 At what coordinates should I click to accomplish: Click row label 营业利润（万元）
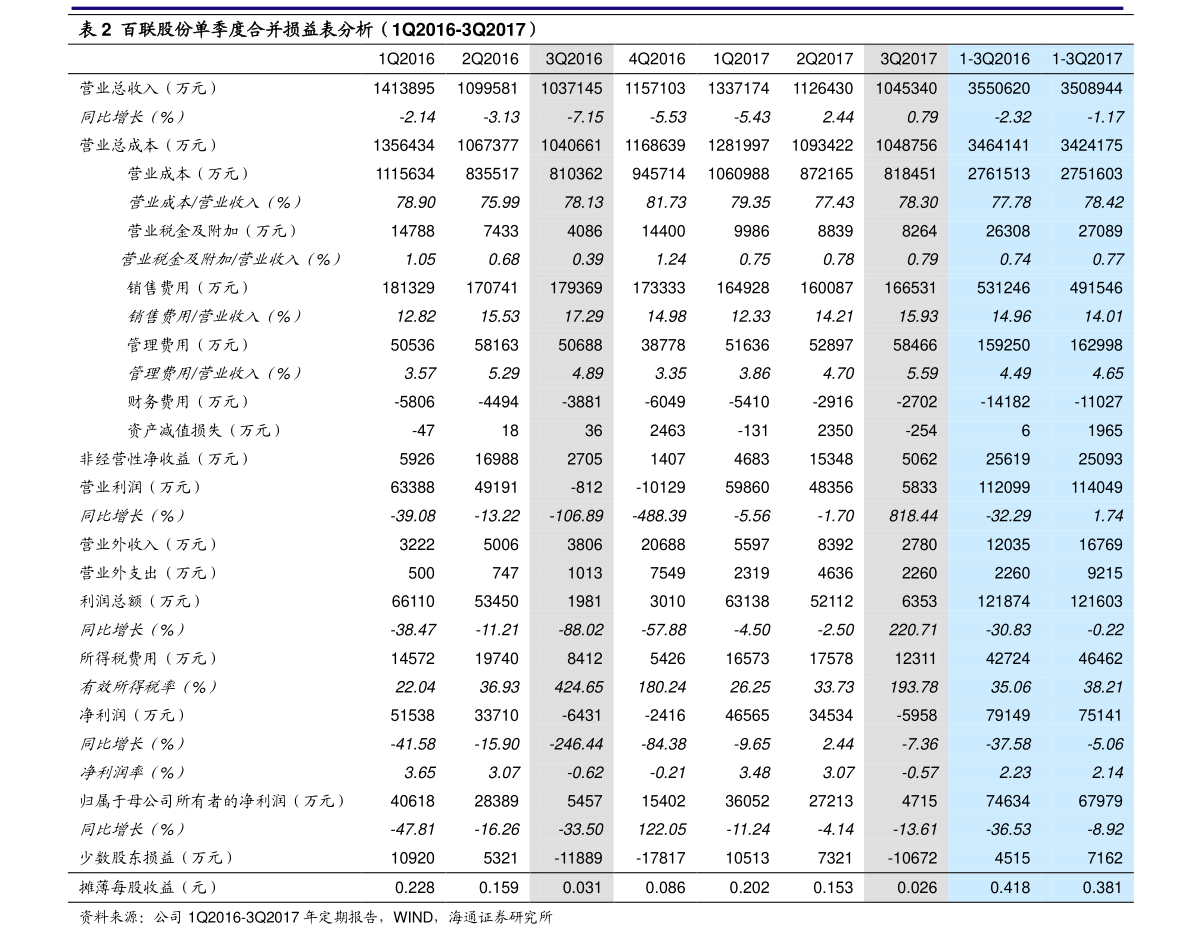tap(141, 487)
